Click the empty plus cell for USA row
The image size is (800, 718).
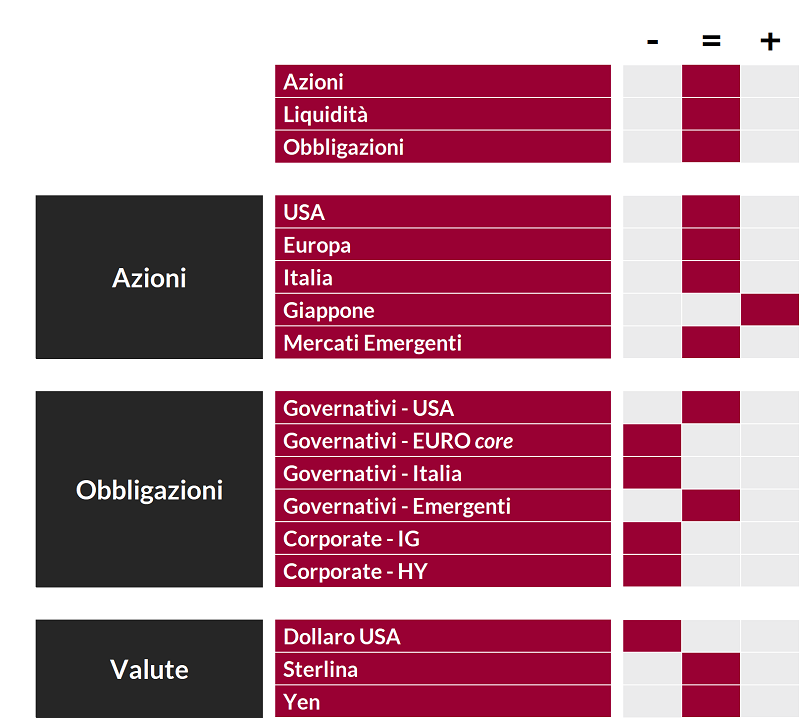coord(770,212)
